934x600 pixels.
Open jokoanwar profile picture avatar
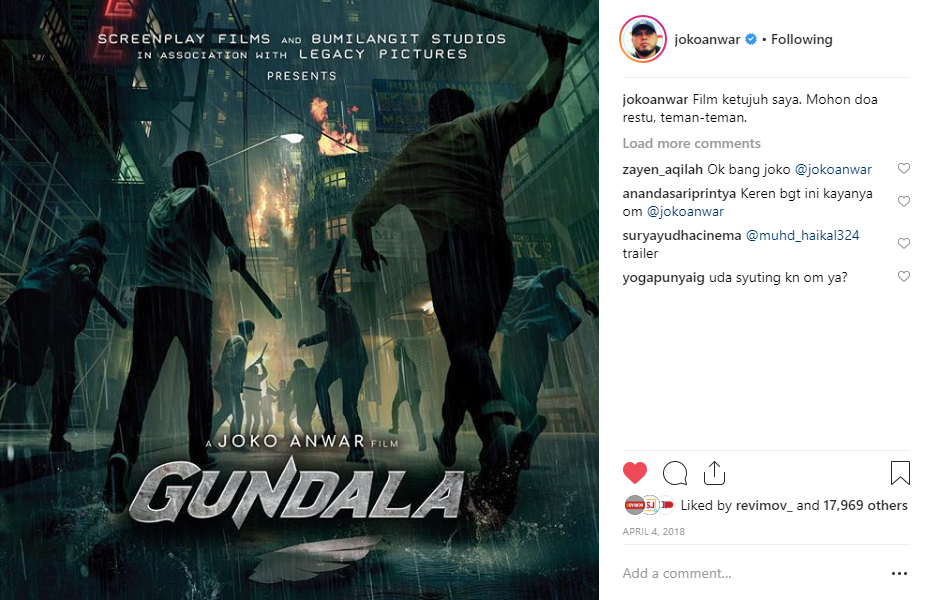tap(643, 39)
